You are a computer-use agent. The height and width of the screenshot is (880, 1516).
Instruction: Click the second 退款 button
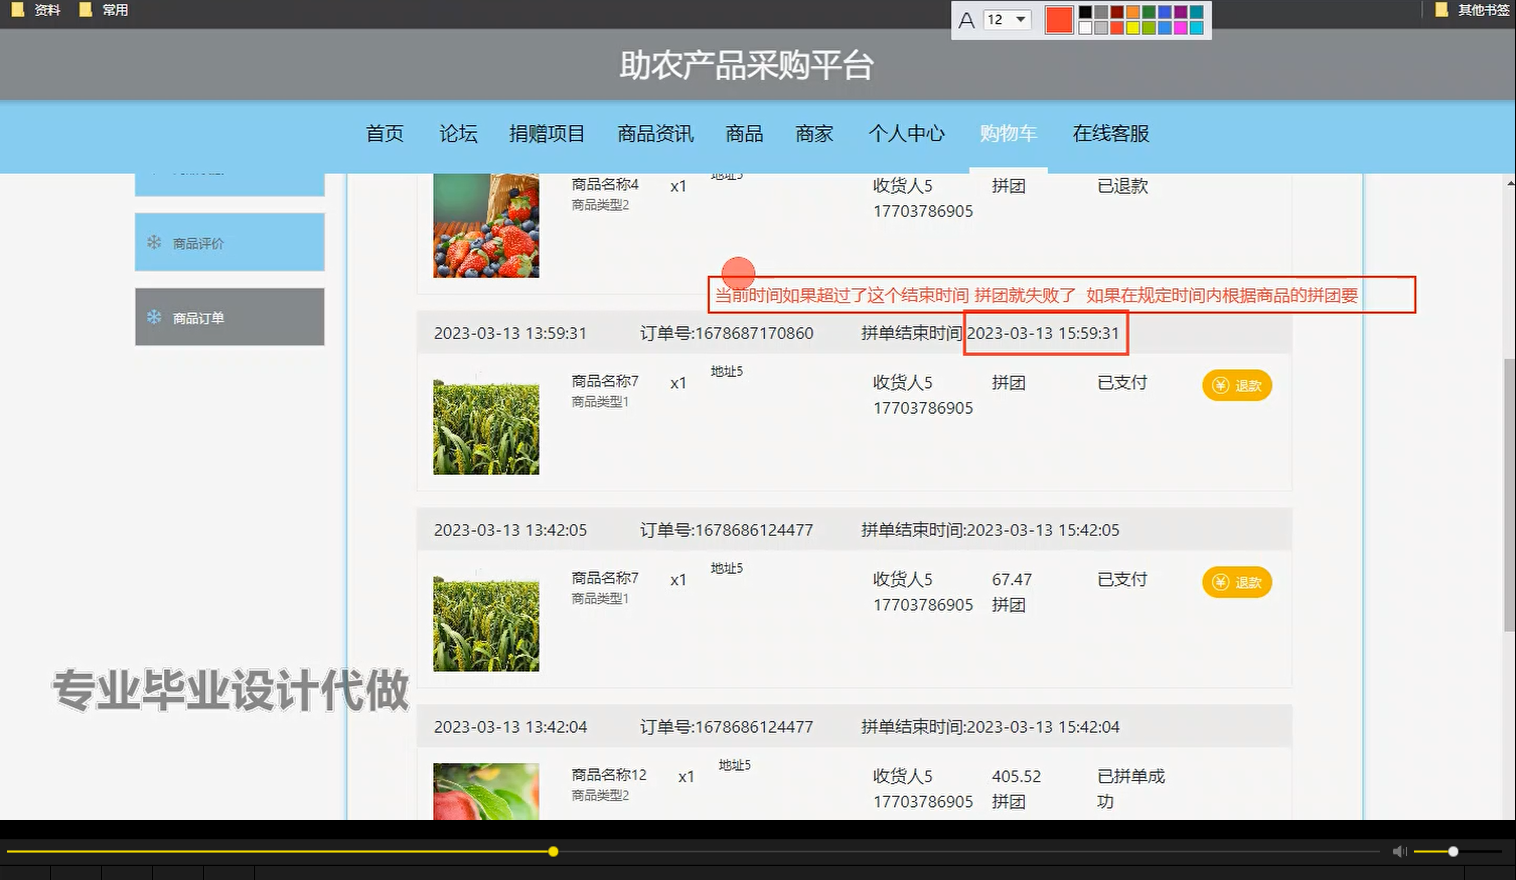(x=1237, y=581)
